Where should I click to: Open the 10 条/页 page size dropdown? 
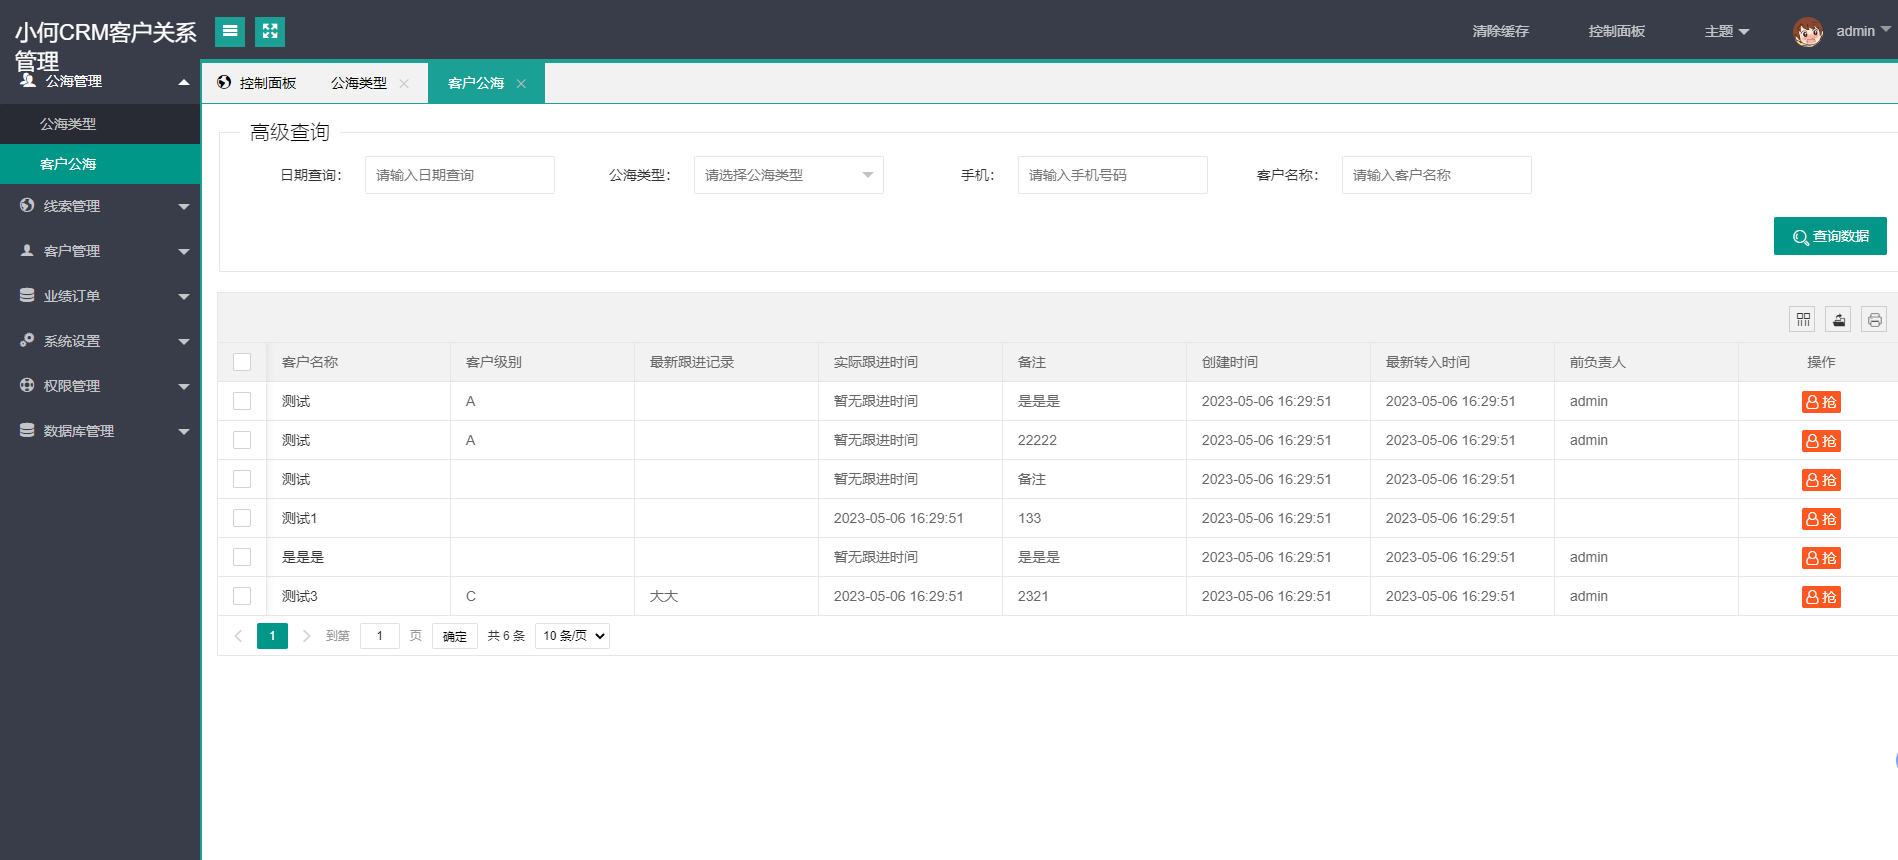click(572, 636)
